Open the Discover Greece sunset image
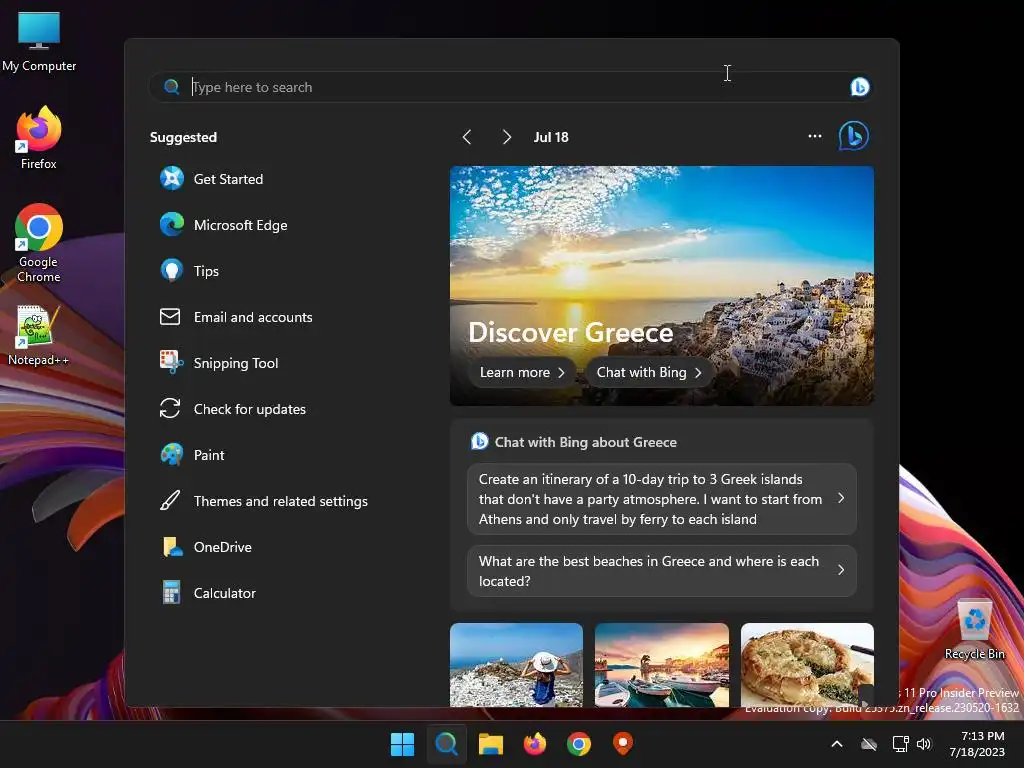Image resolution: width=1024 pixels, height=768 pixels. 662,285
